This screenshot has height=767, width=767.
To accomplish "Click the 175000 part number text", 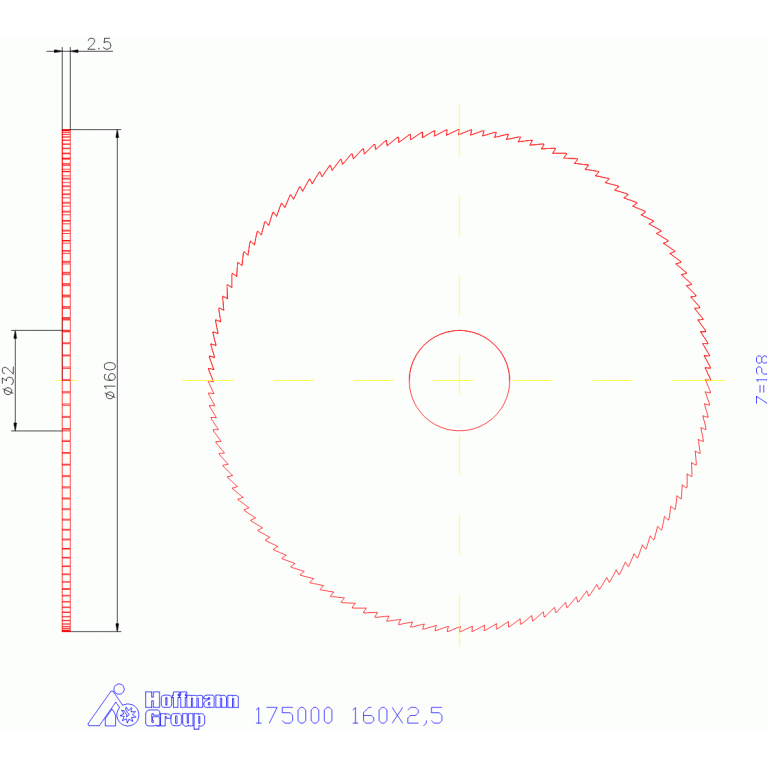I will (293, 716).
